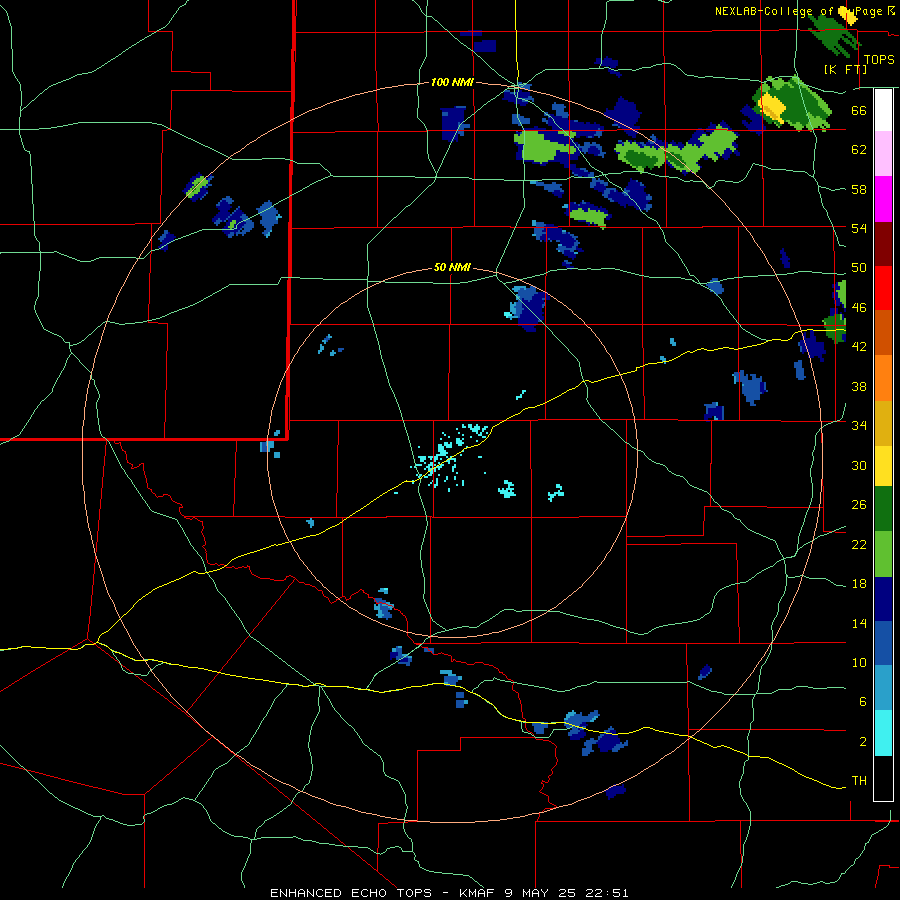This screenshot has width=900, height=900.
Task: Pick the yellow legend band near 30
Action: [x=883, y=466]
